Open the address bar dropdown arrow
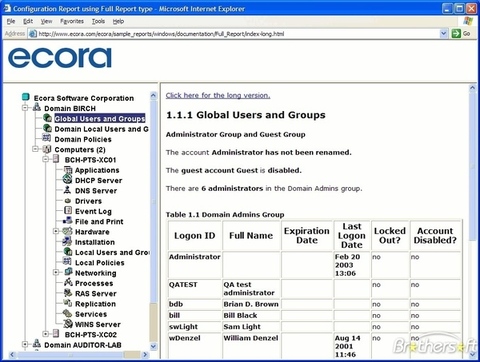The height and width of the screenshot is (362, 480). [x=443, y=33]
